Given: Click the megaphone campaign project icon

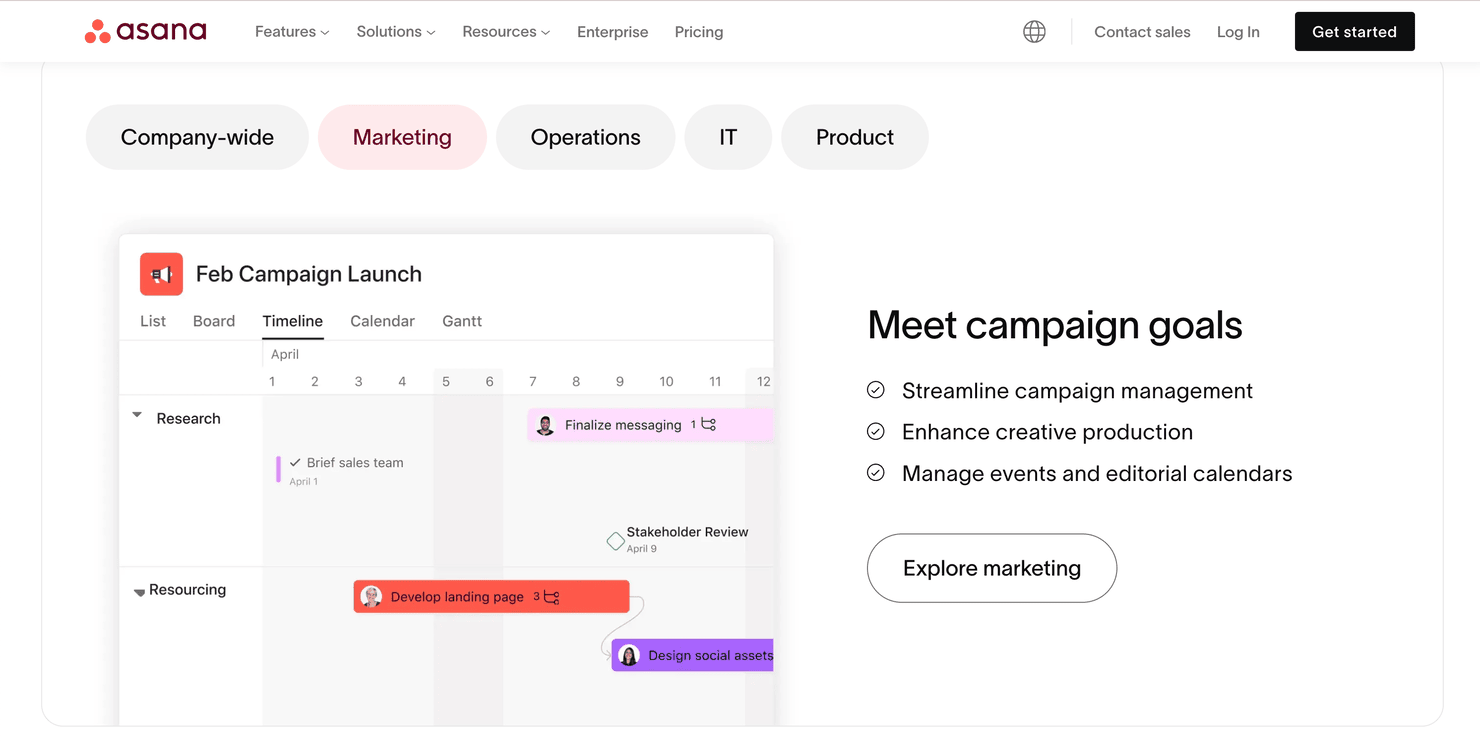Looking at the screenshot, I should (x=161, y=274).
